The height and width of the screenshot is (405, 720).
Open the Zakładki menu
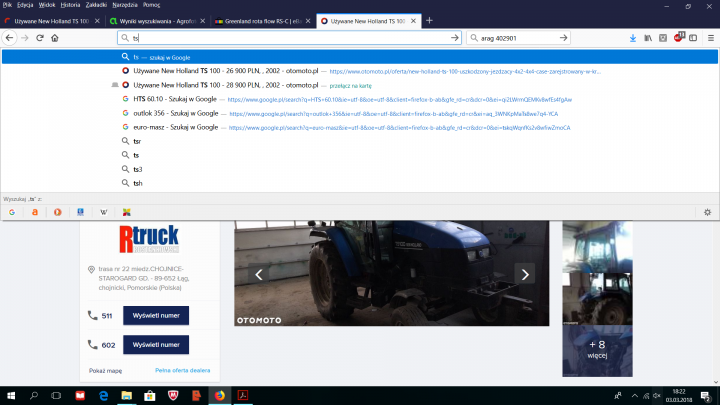point(96,5)
